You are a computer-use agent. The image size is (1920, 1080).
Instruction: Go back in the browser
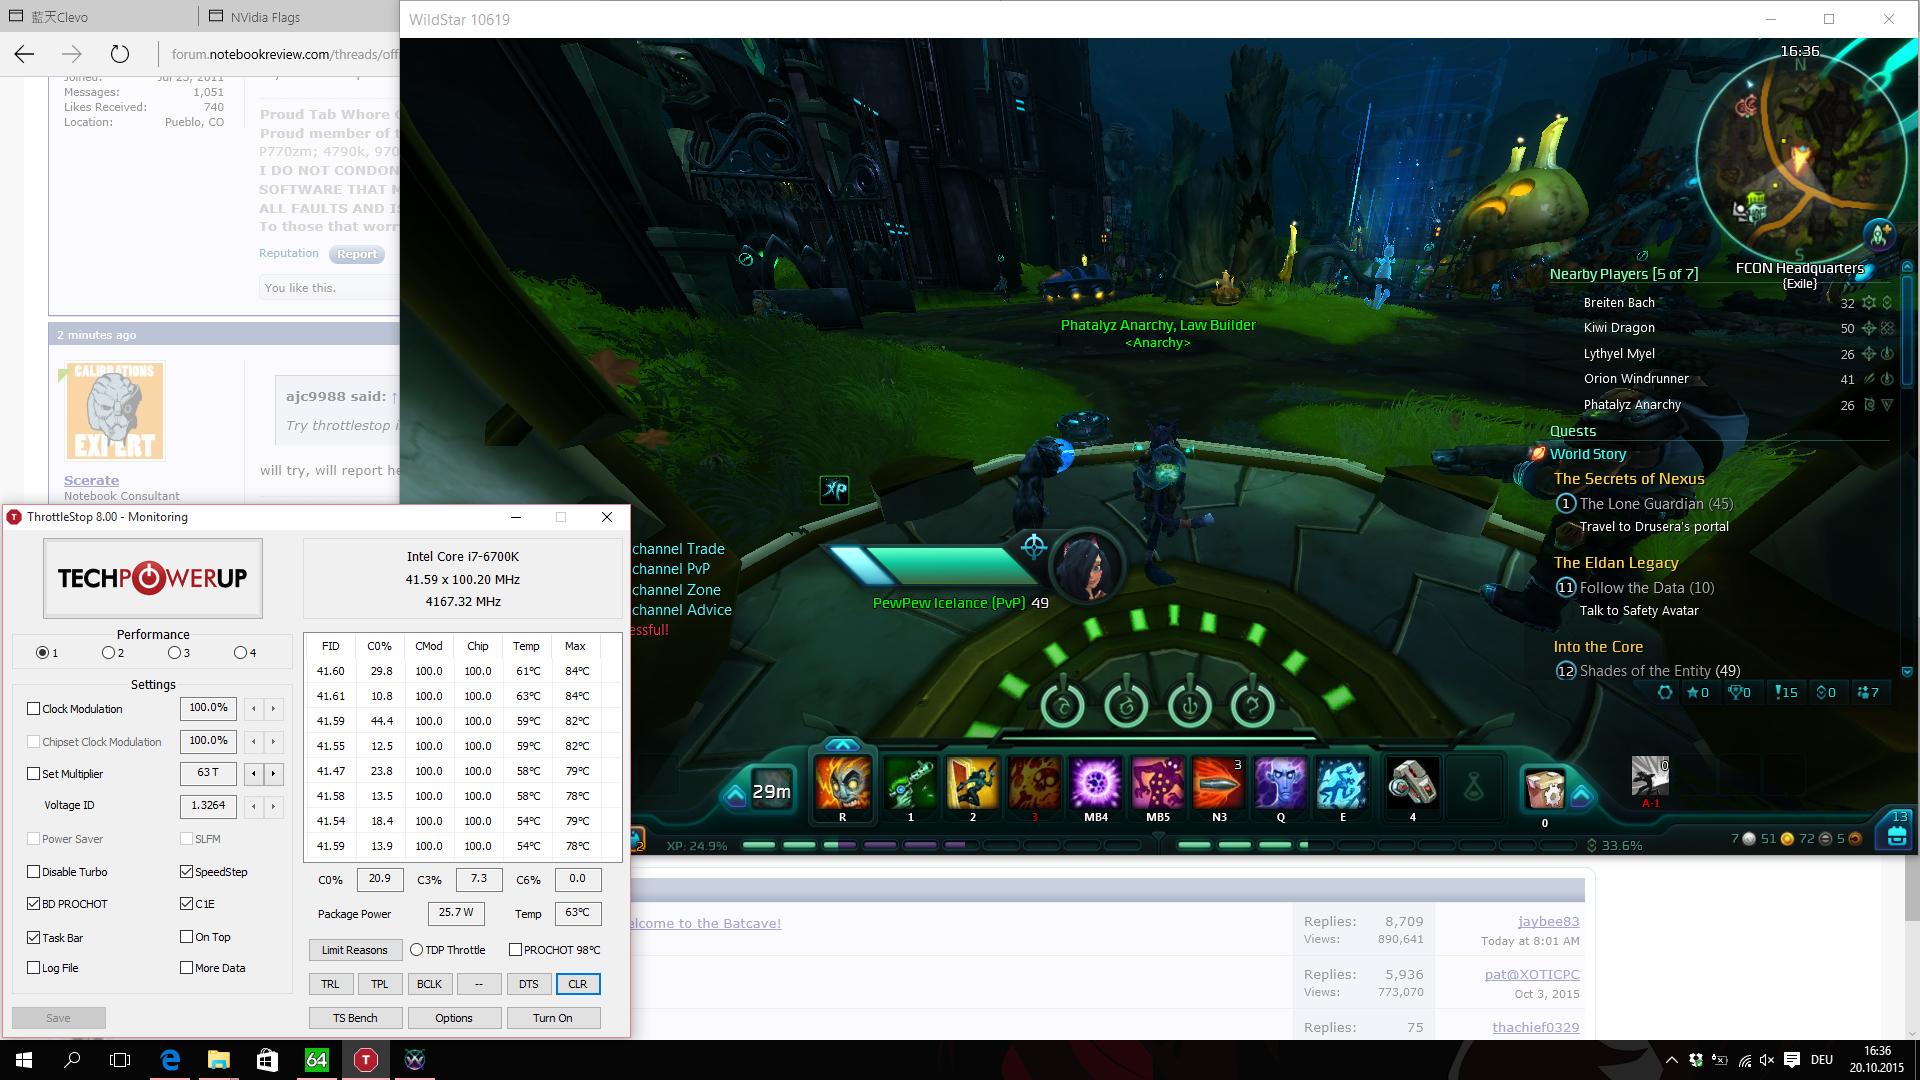coord(24,54)
